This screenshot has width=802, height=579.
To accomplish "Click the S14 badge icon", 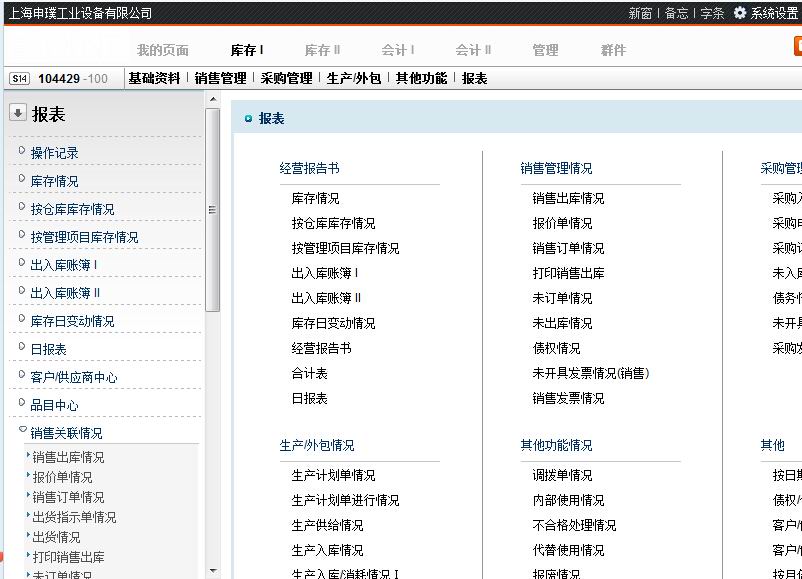I will tap(19, 79).
